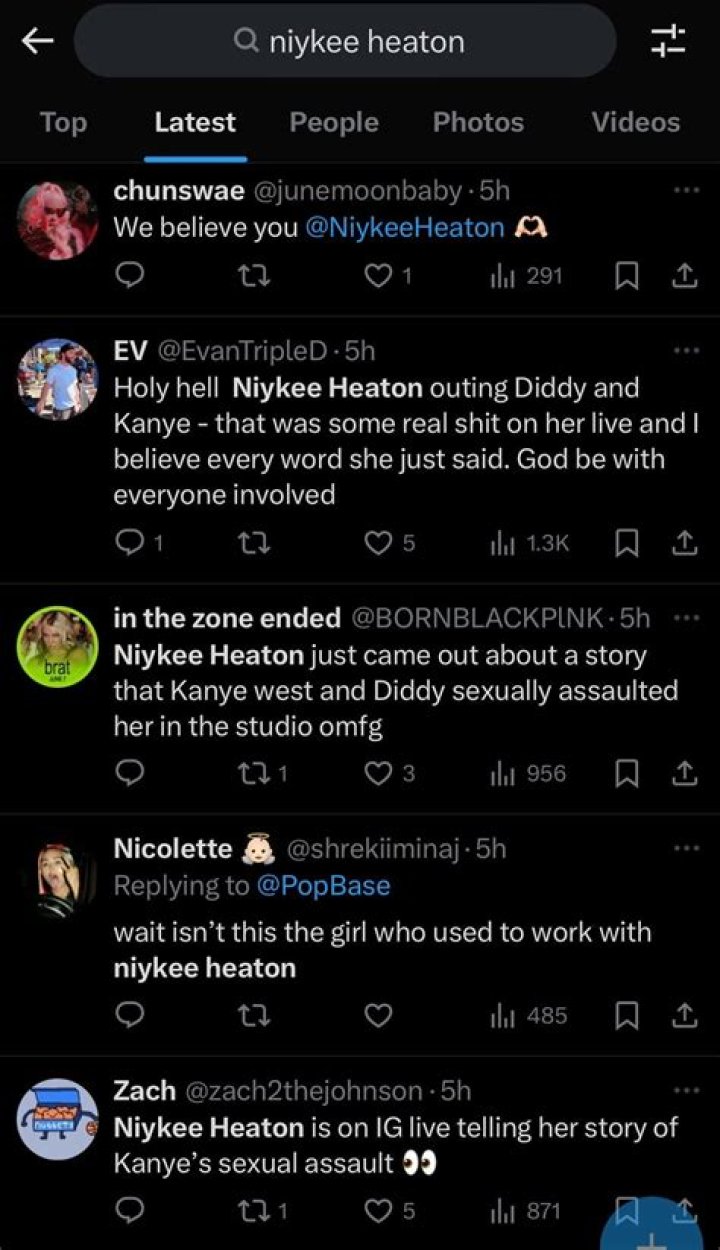Reply to Zach's tweet
The width and height of the screenshot is (720, 1250).
(131, 1211)
